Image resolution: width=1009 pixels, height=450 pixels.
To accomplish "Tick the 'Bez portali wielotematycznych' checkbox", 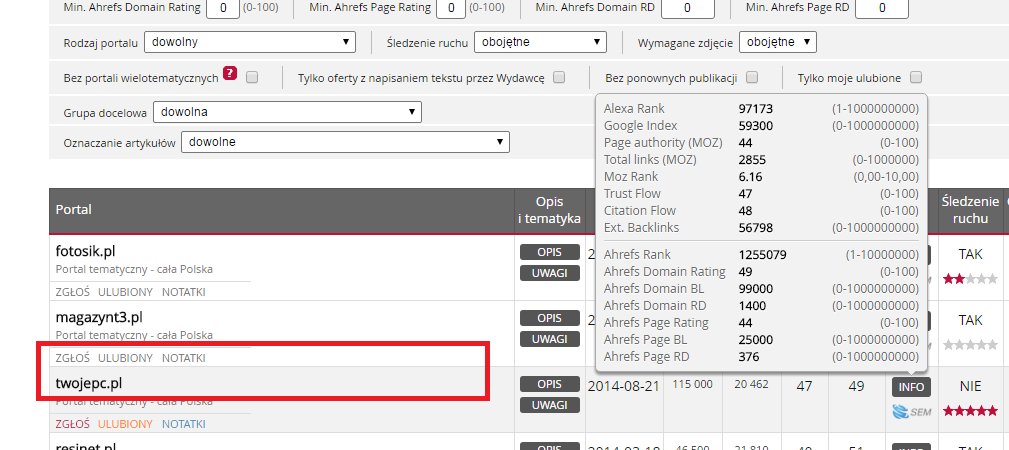I will click(x=252, y=77).
